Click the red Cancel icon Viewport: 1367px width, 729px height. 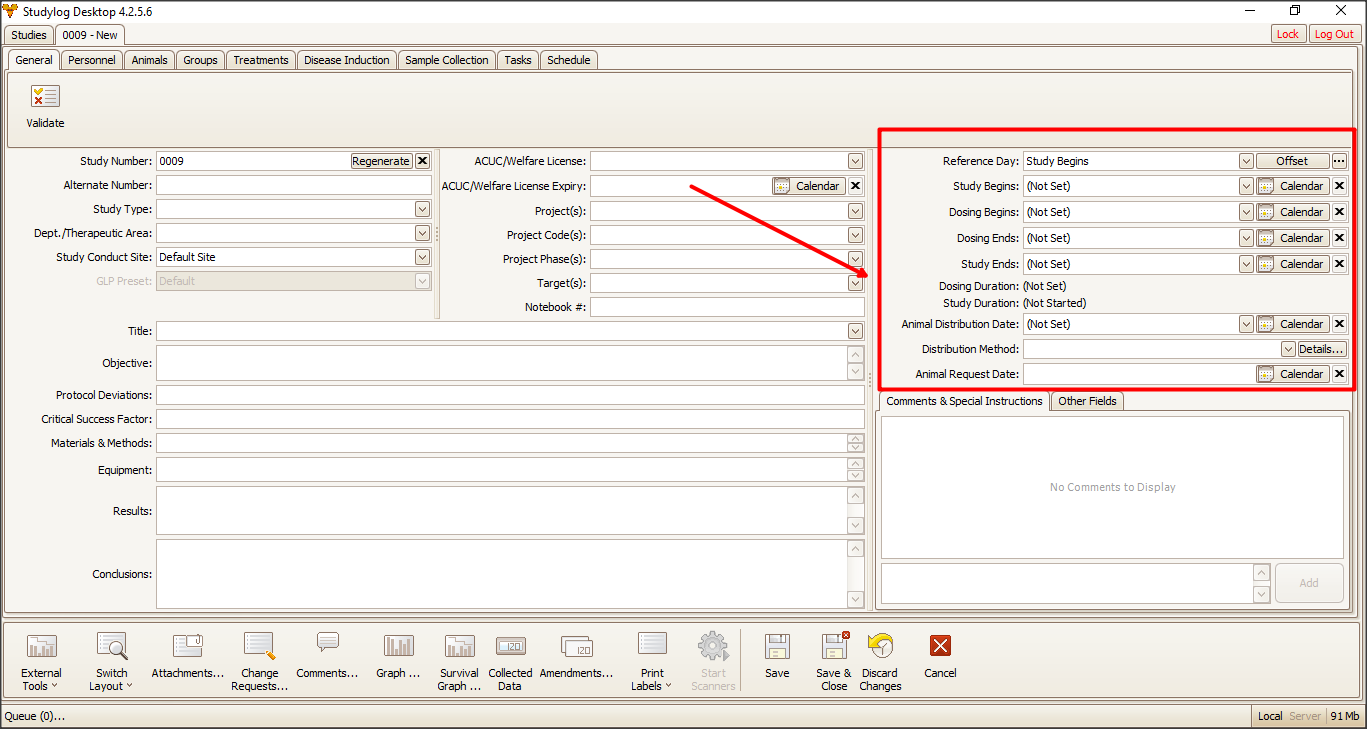coord(940,646)
